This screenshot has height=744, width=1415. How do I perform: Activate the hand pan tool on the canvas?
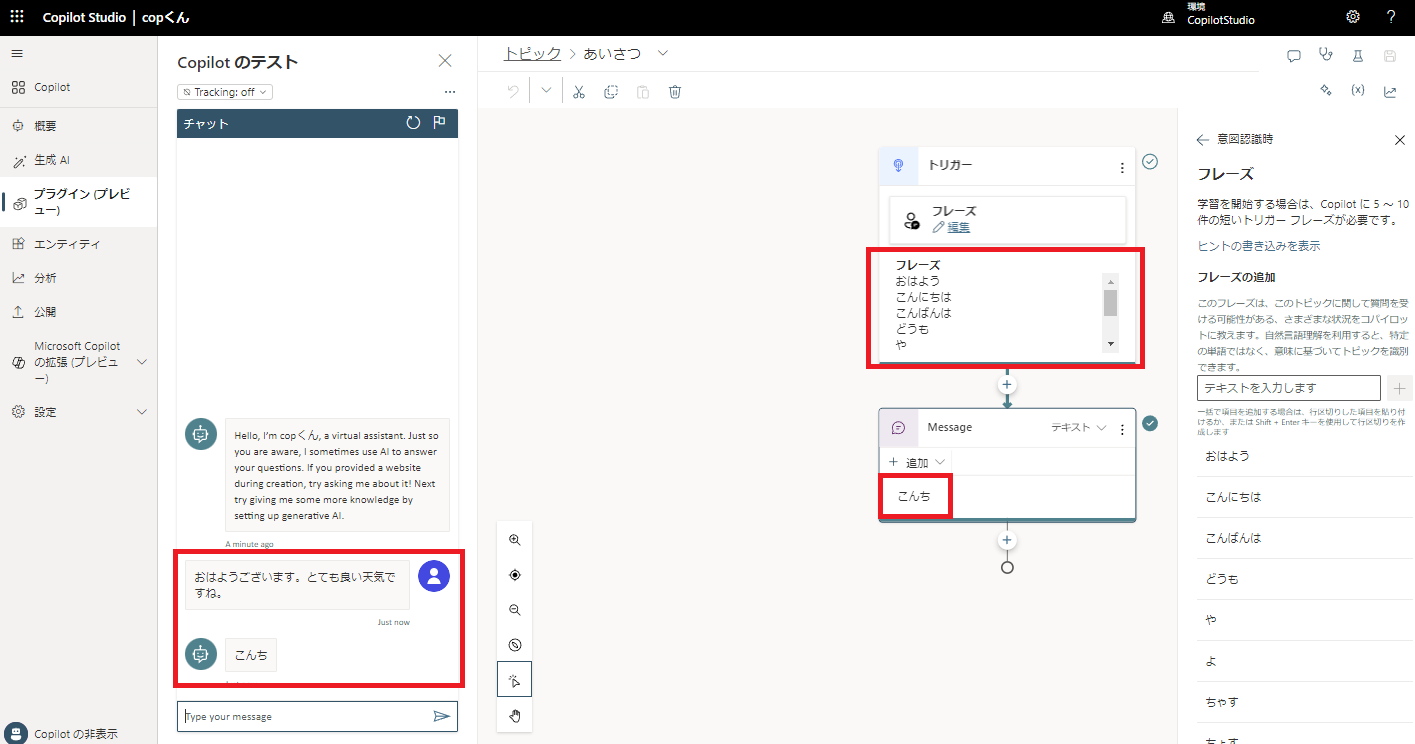point(514,715)
